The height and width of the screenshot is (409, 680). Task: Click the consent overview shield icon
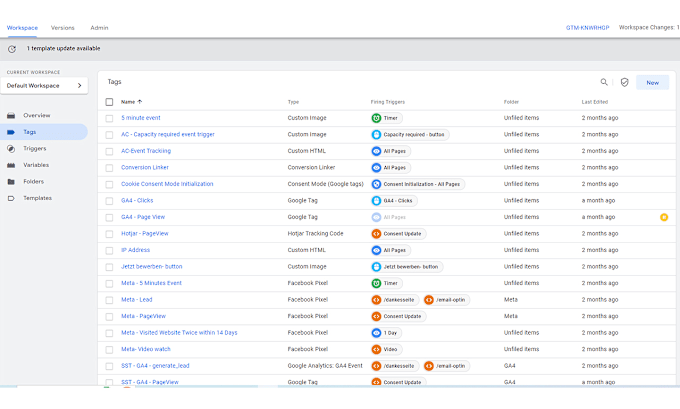tap(624, 82)
